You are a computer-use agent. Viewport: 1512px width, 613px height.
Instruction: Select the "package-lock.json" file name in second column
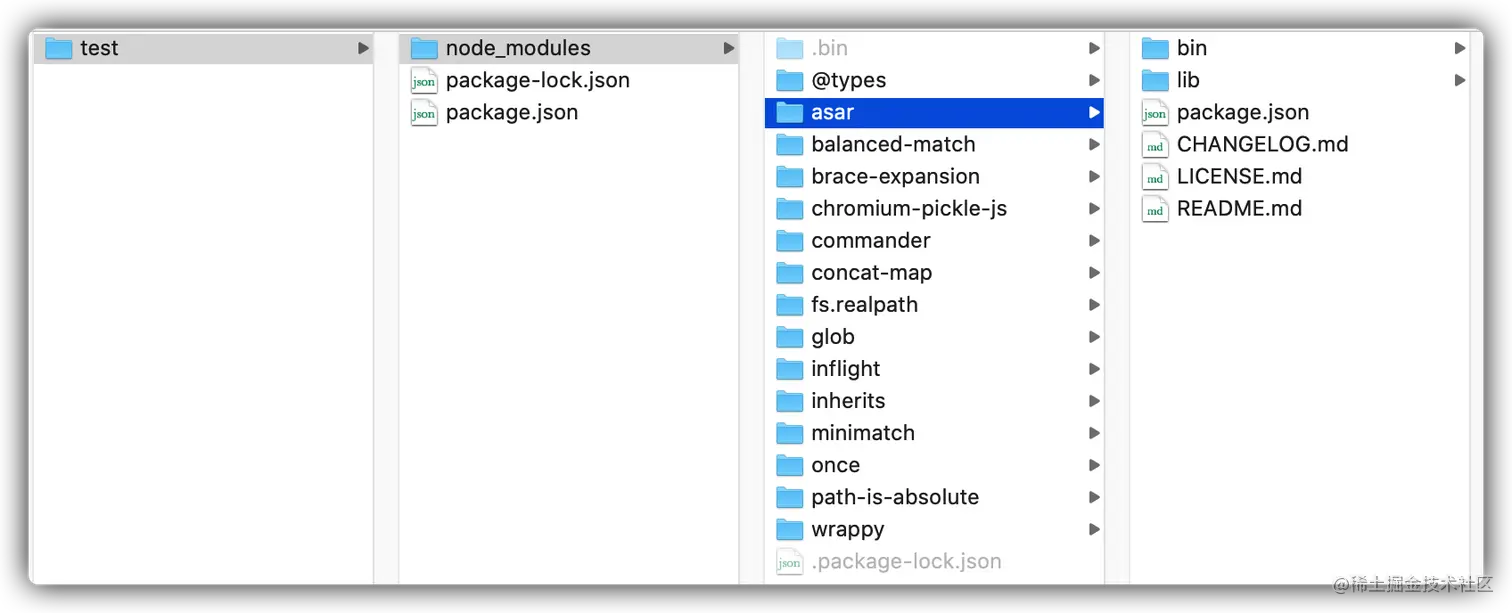point(538,81)
